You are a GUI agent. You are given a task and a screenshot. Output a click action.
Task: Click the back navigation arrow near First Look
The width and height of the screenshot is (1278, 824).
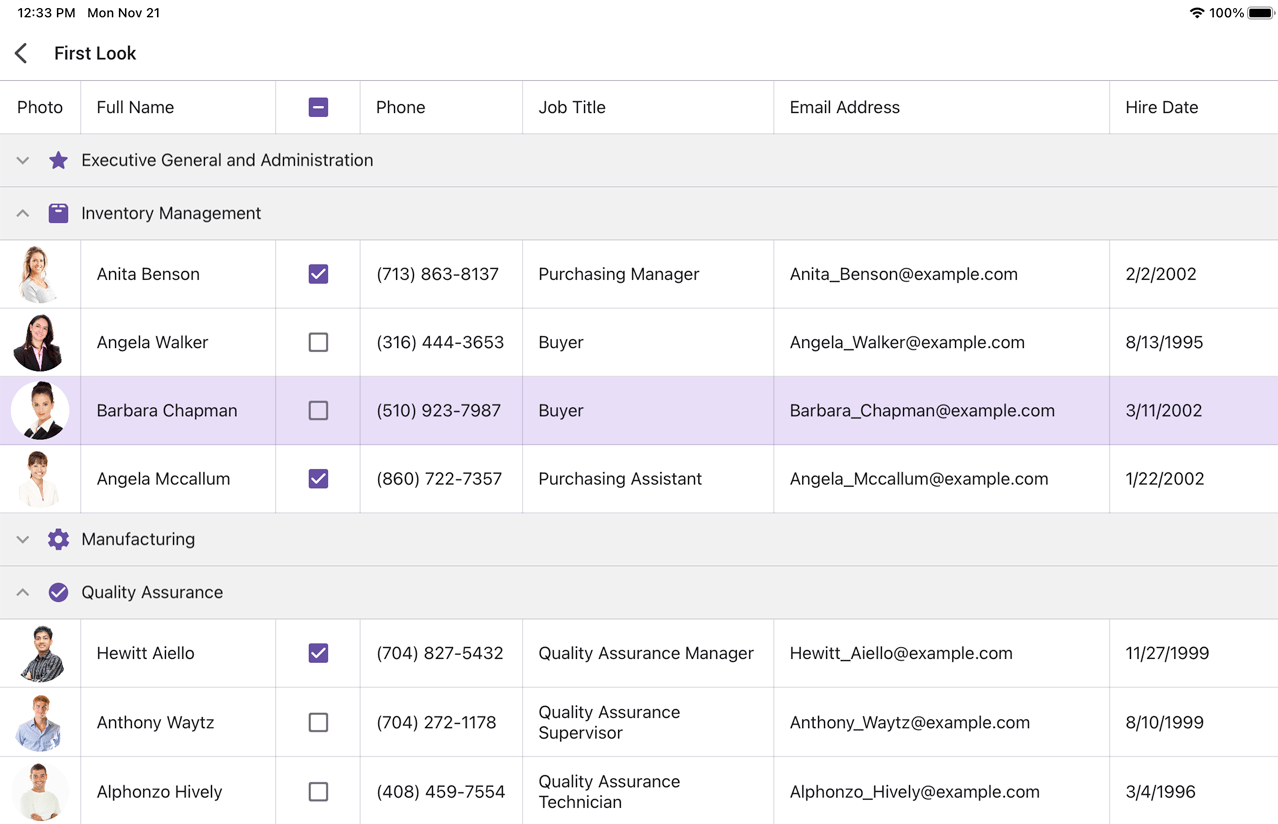tap(20, 53)
